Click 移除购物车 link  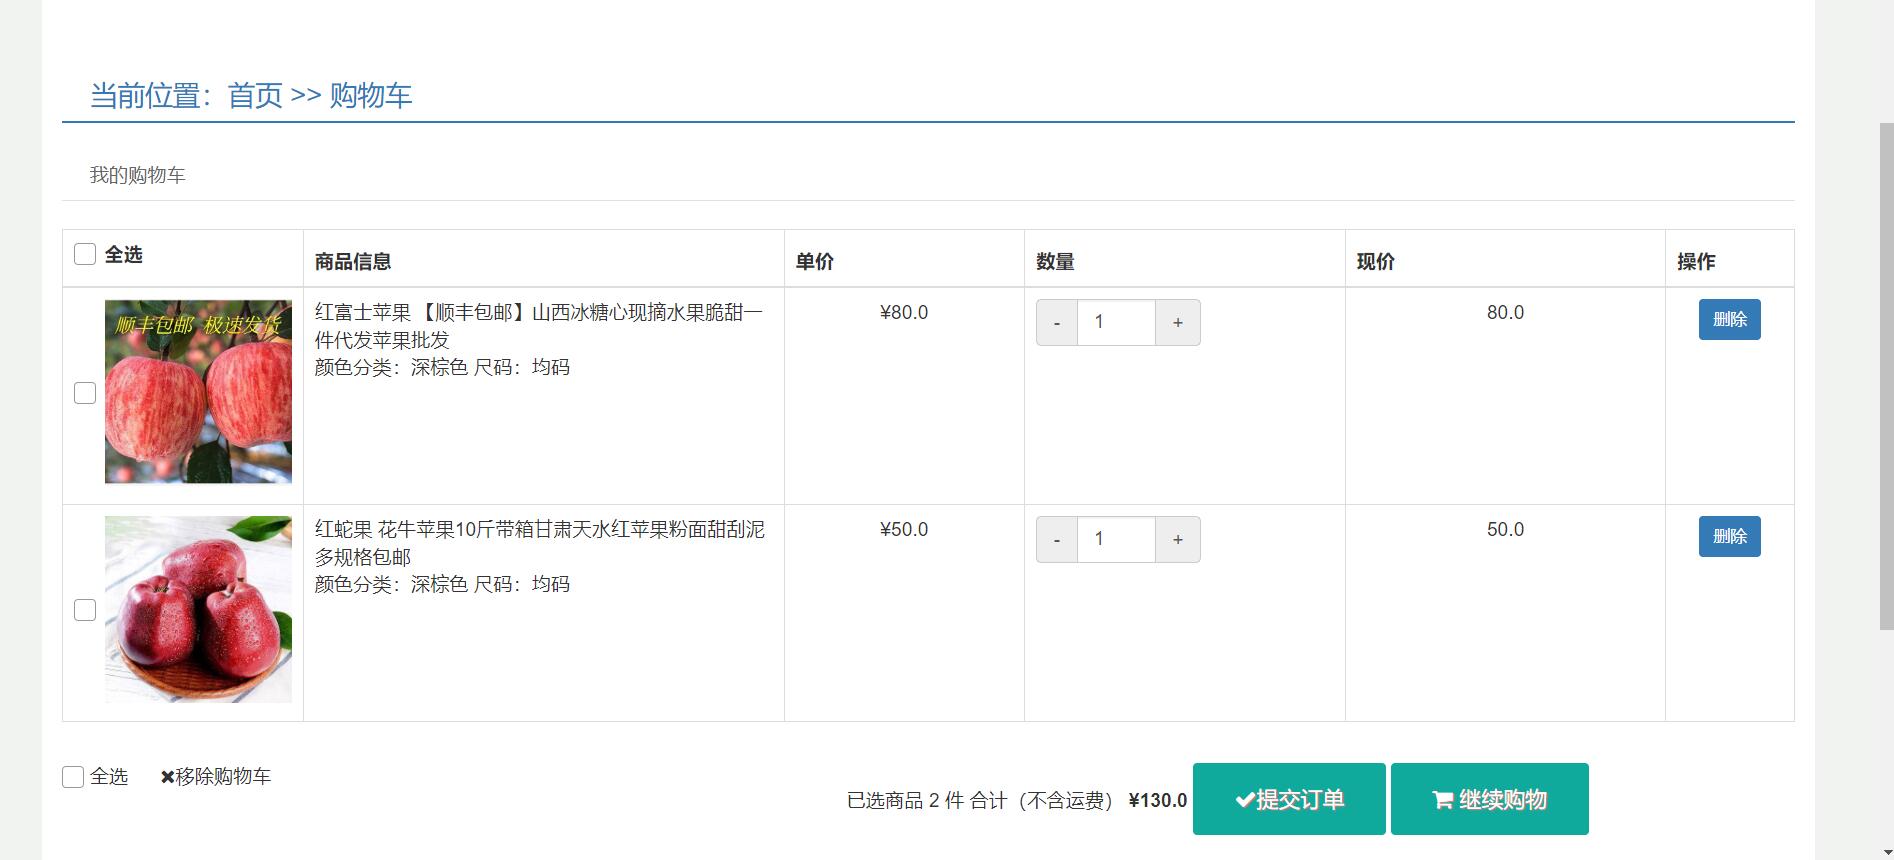[x=216, y=777]
